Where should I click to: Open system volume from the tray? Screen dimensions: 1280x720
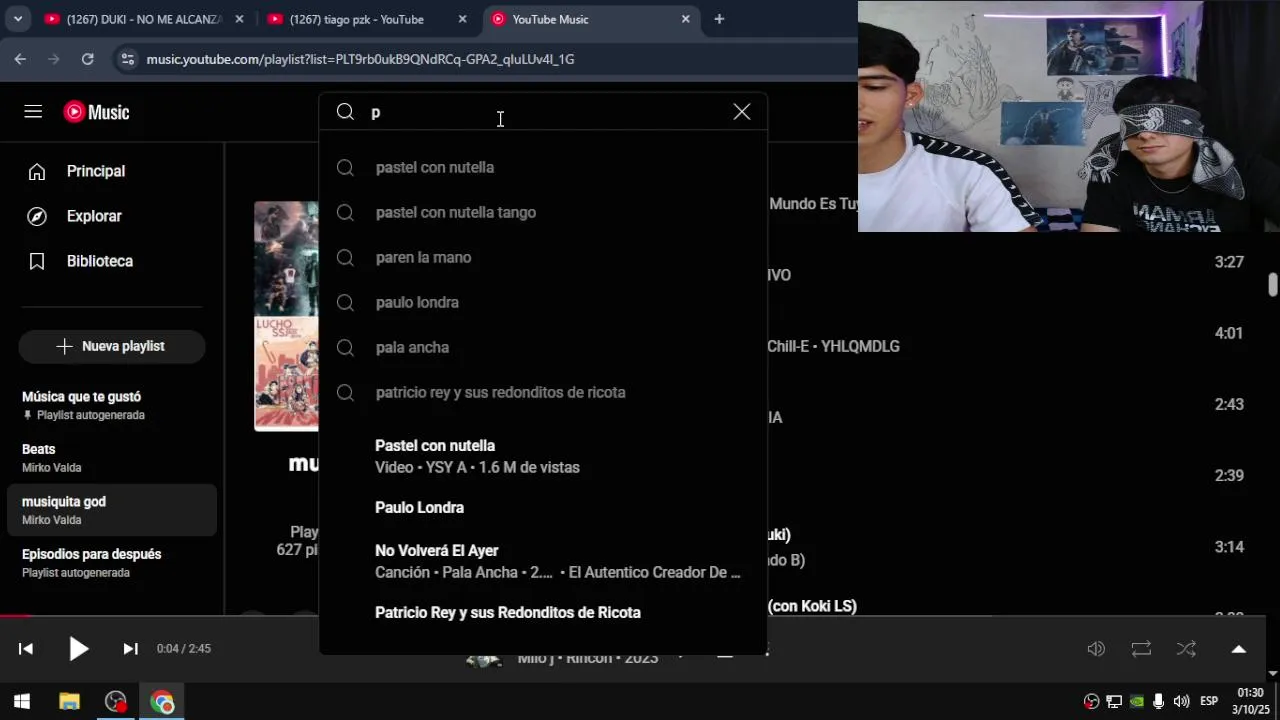click(1181, 702)
